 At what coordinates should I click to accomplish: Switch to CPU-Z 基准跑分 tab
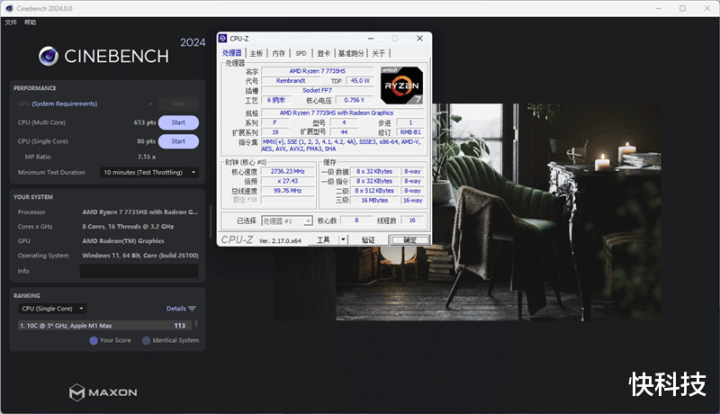click(351, 53)
